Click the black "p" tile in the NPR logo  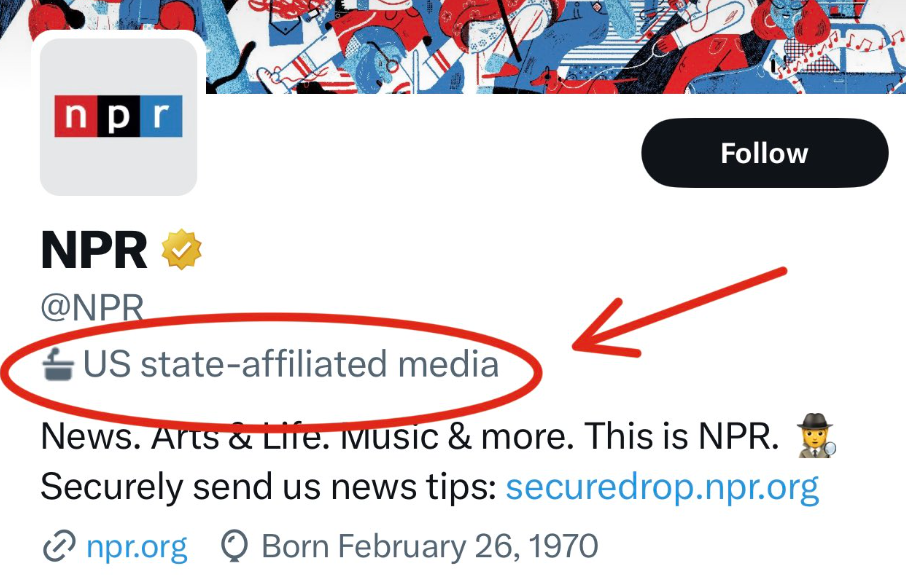pos(118,116)
